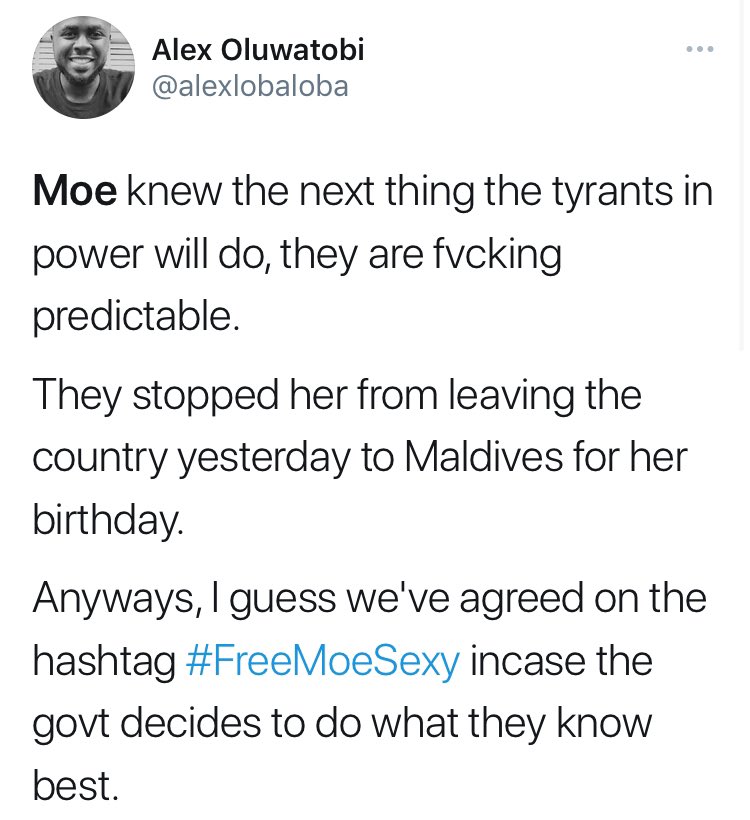
Task: Click the word agreed in the third paragraph
Action: coord(521,599)
